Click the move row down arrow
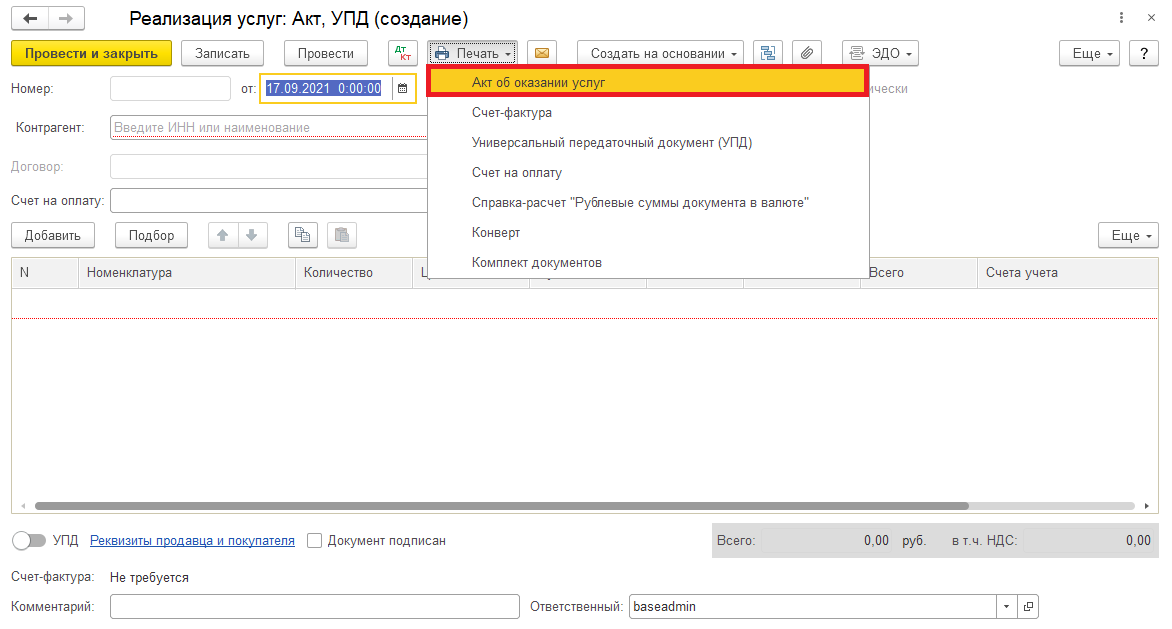 pyautogui.click(x=251, y=235)
